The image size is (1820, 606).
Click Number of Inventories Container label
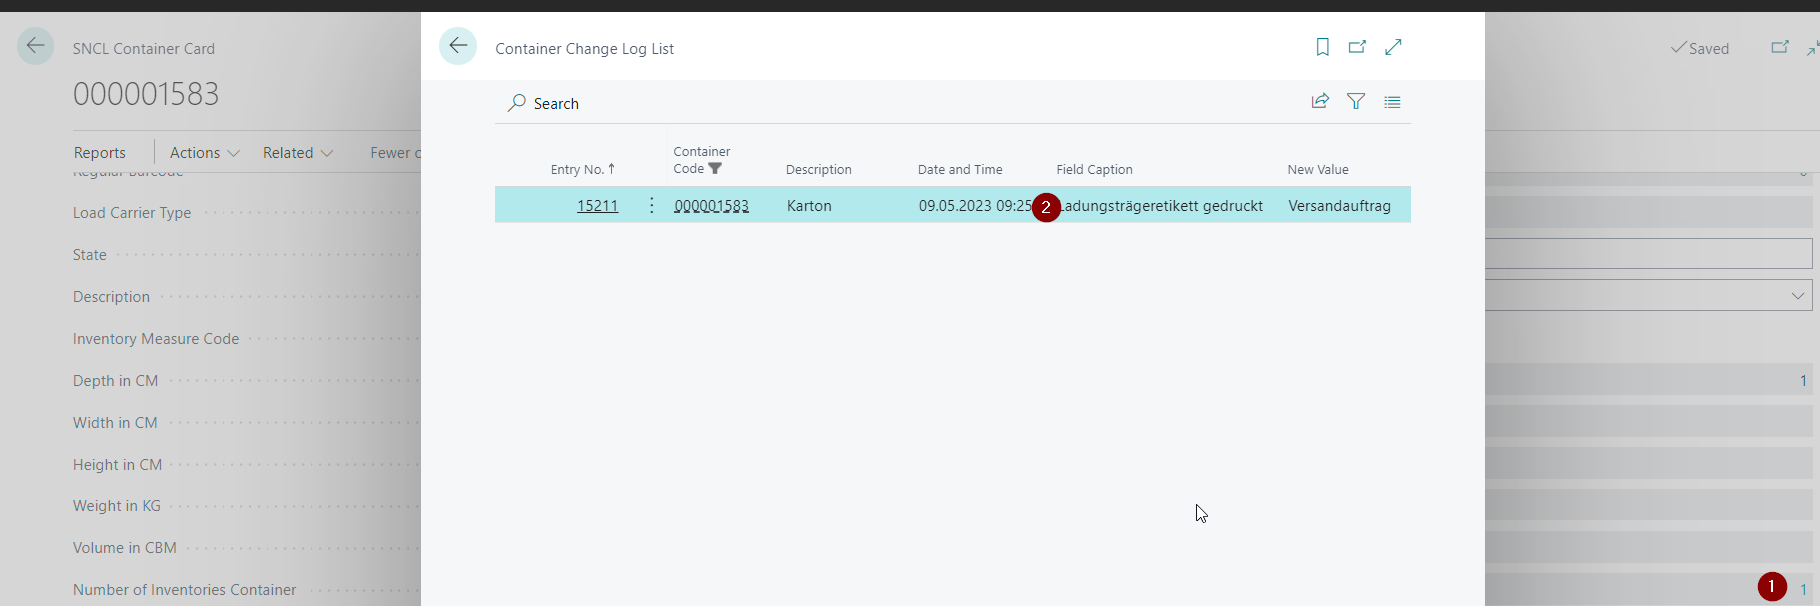click(184, 589)
